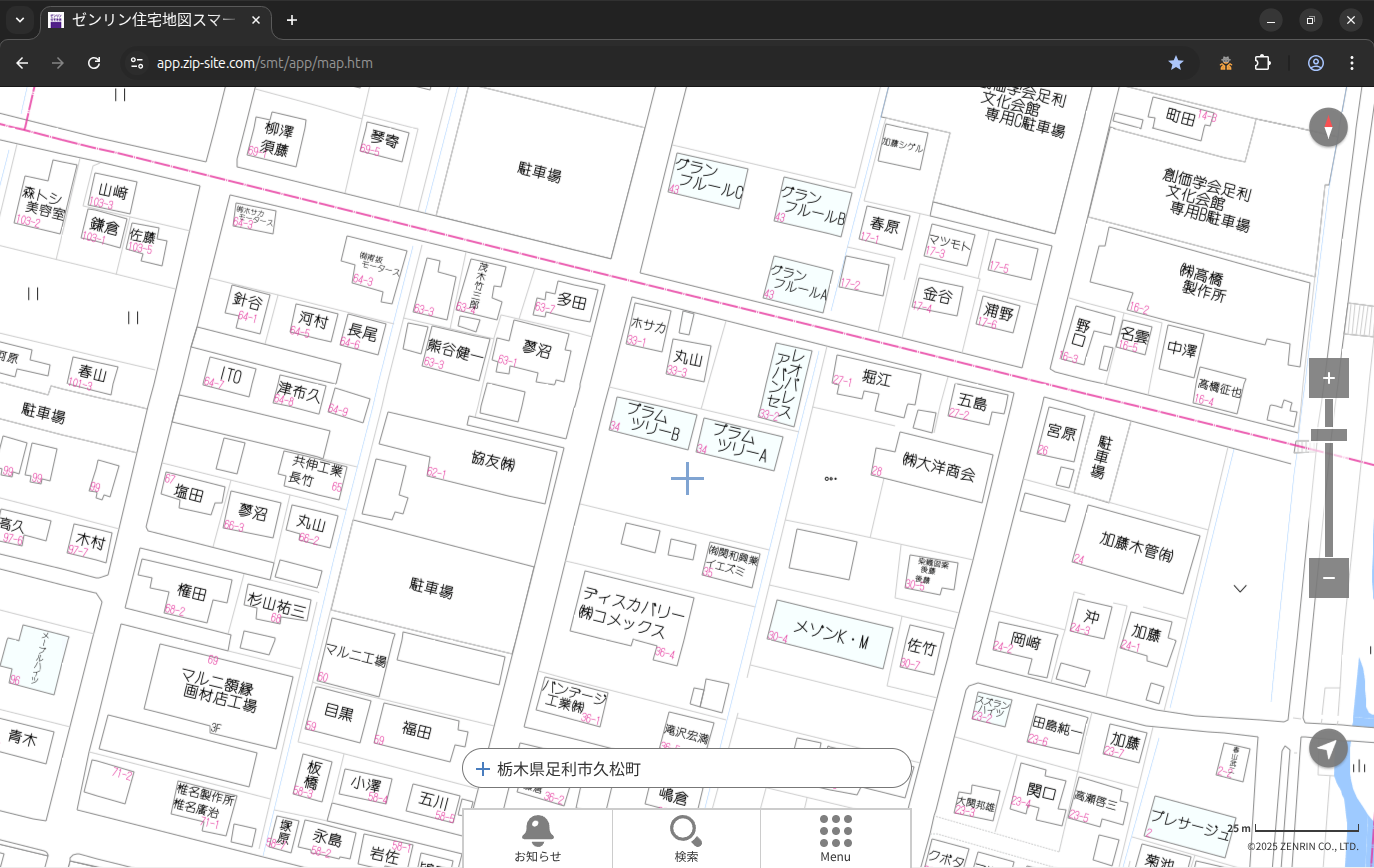This screenshot has width=1374, height=868.
Task: Zoom in with the plus button
Action: tap(1328, 378)
